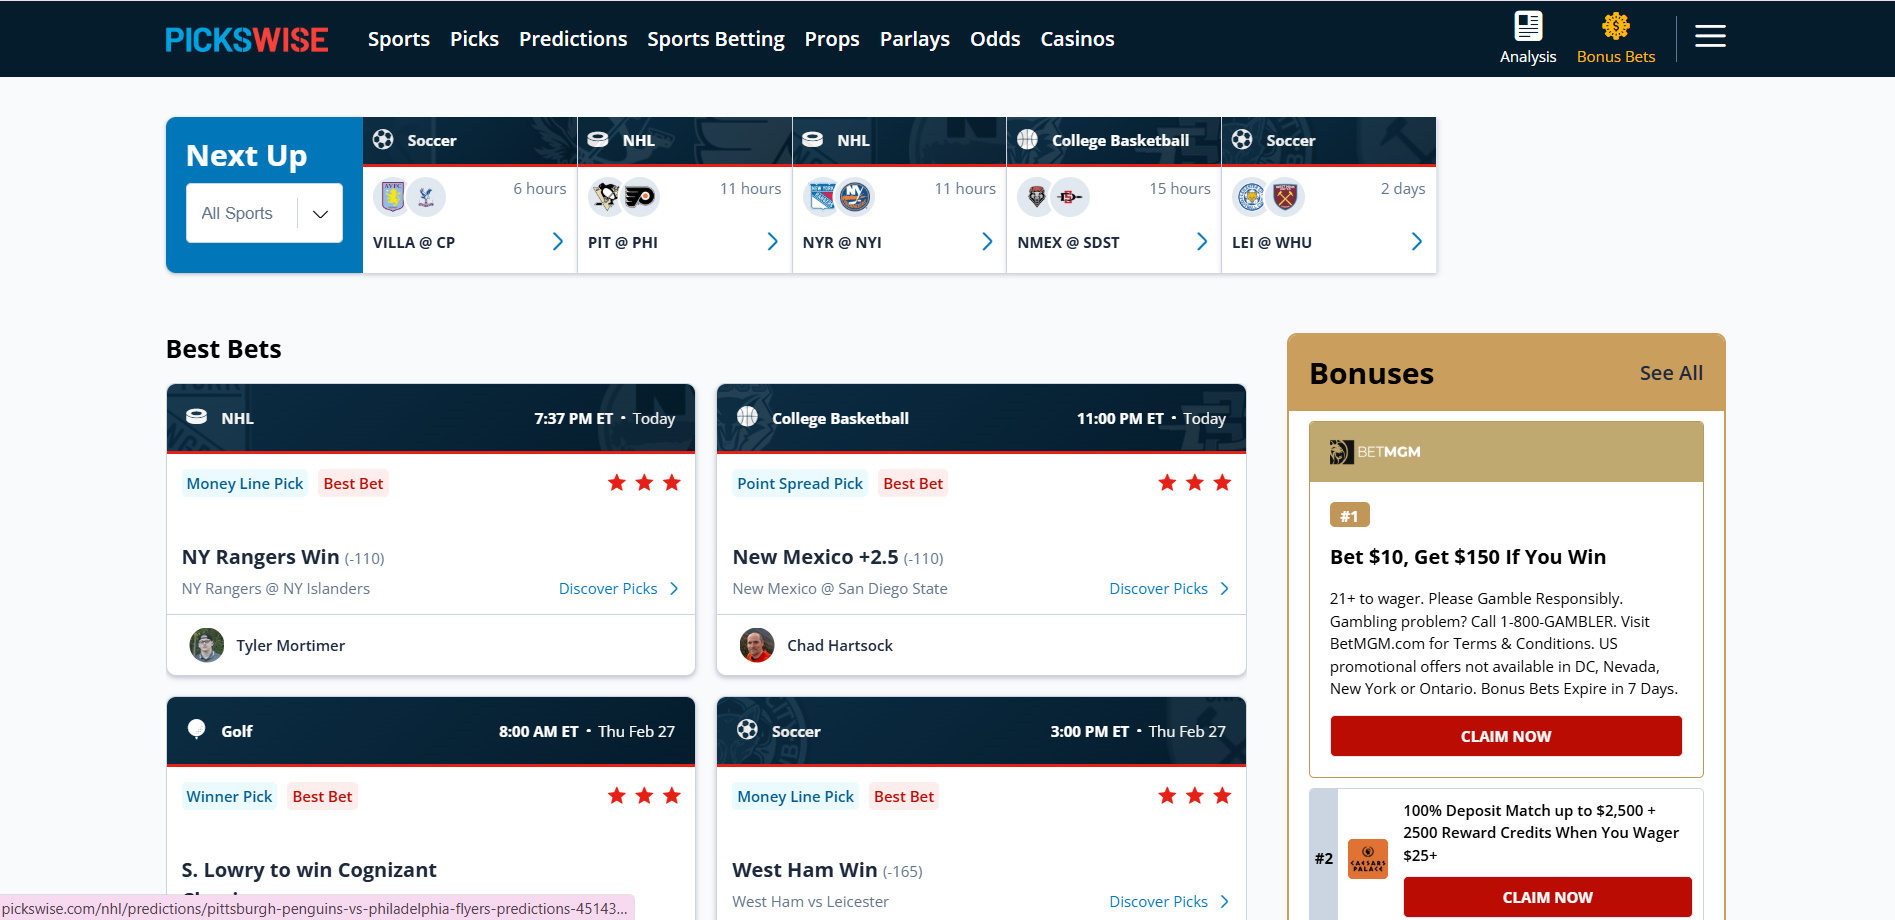Viewport: 1895px width, 920px height.
Task: Click Discover Picks for West Ham Win
Action: click(1169, 902)
